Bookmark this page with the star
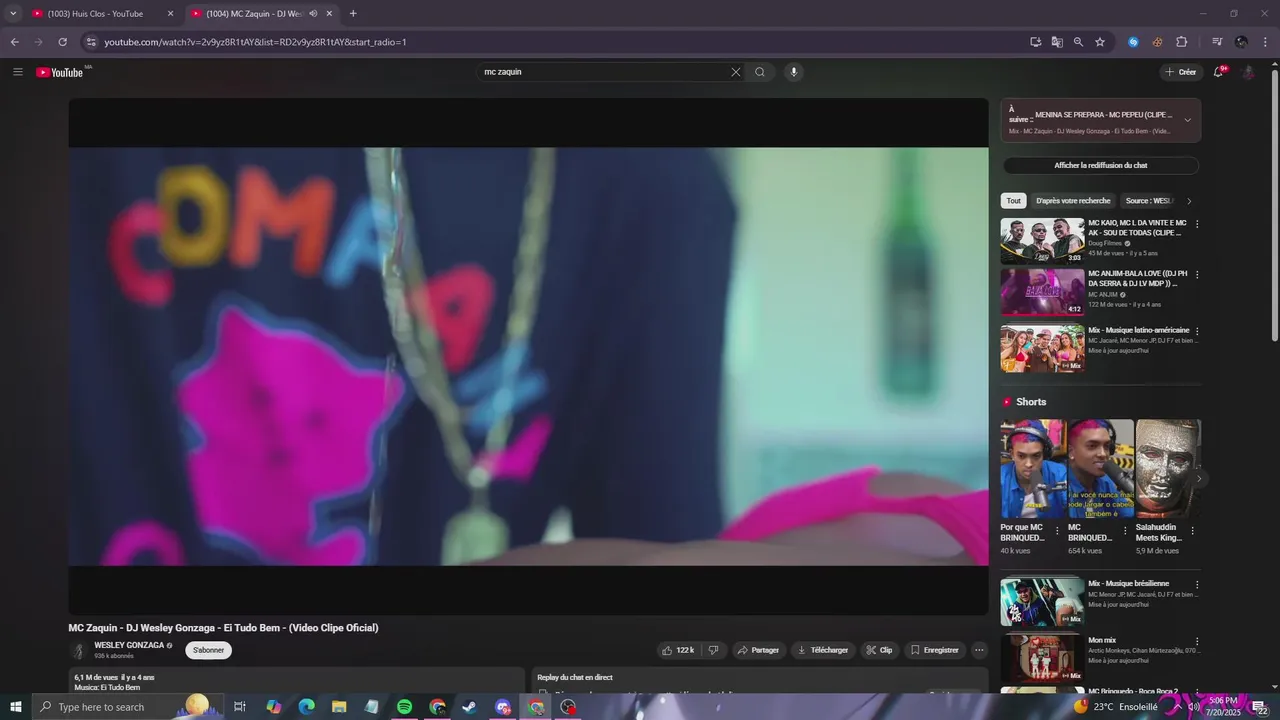Image resolution: width=1280 pixels, height=720 pixels. coord(1100,42)
